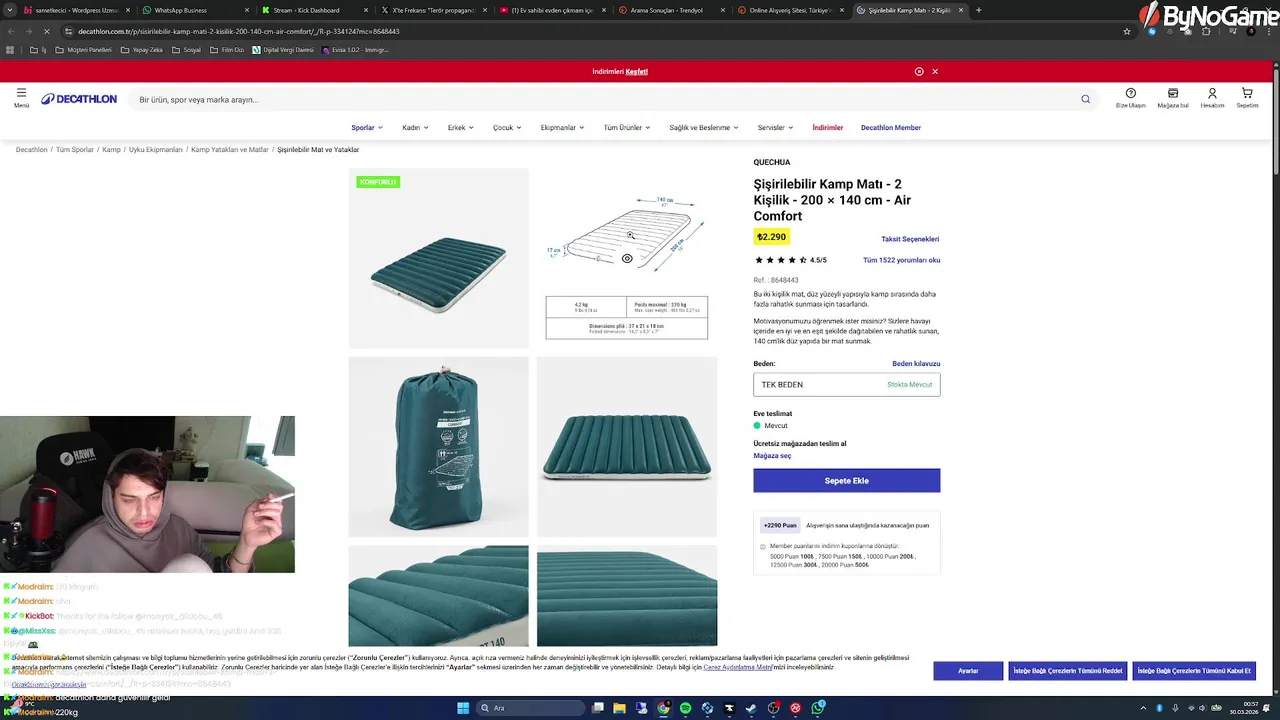The width and height of the screenshot is (1280, 720).
Task: Click the 360 view icon on diagram image
Action: click(x=627, y=258)
